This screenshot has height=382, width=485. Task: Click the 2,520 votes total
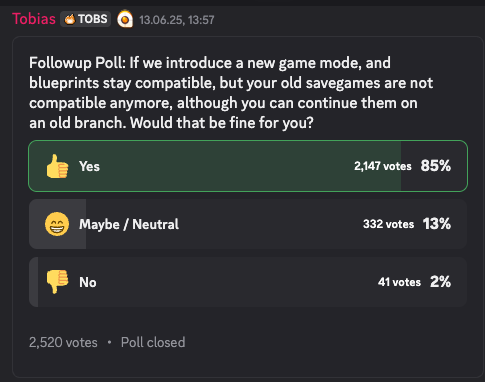[63, 342]
